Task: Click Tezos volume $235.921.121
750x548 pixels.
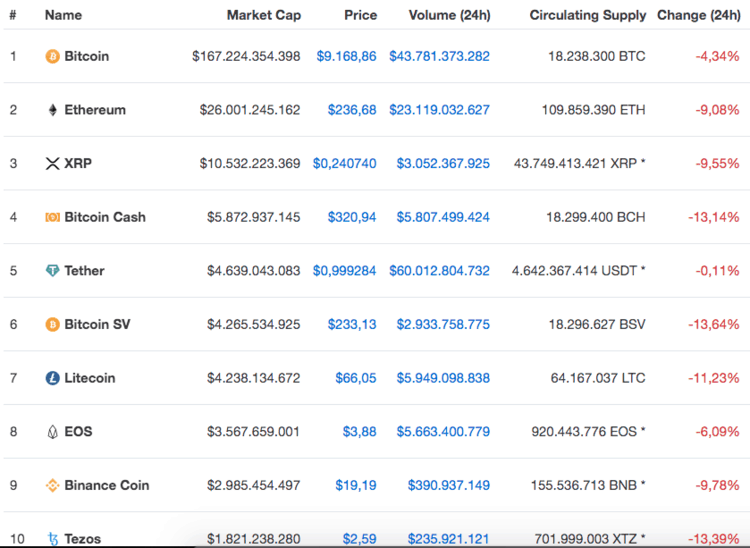Action: click(x=449, y=539)
